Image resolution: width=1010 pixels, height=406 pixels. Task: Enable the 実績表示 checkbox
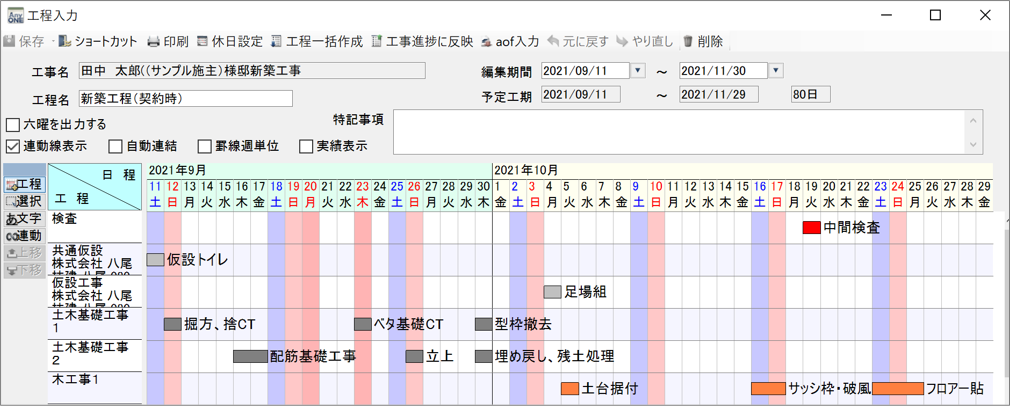306,146
